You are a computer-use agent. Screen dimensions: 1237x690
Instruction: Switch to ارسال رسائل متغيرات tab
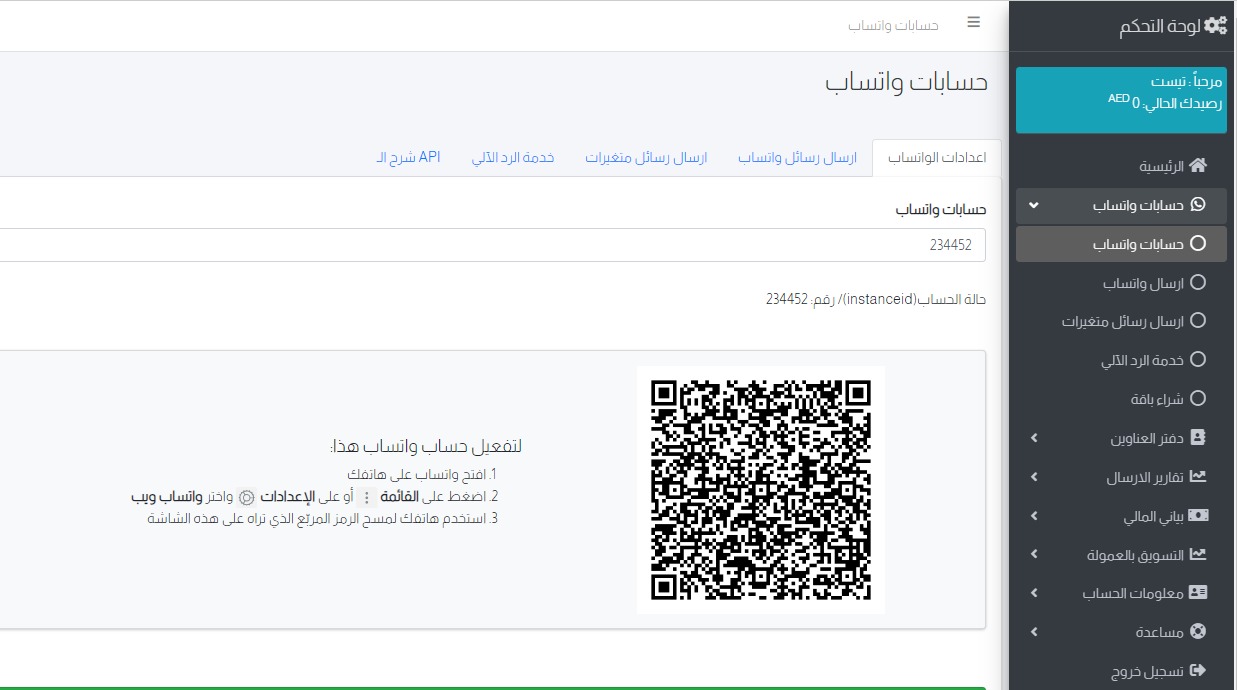tap(646, 158)
